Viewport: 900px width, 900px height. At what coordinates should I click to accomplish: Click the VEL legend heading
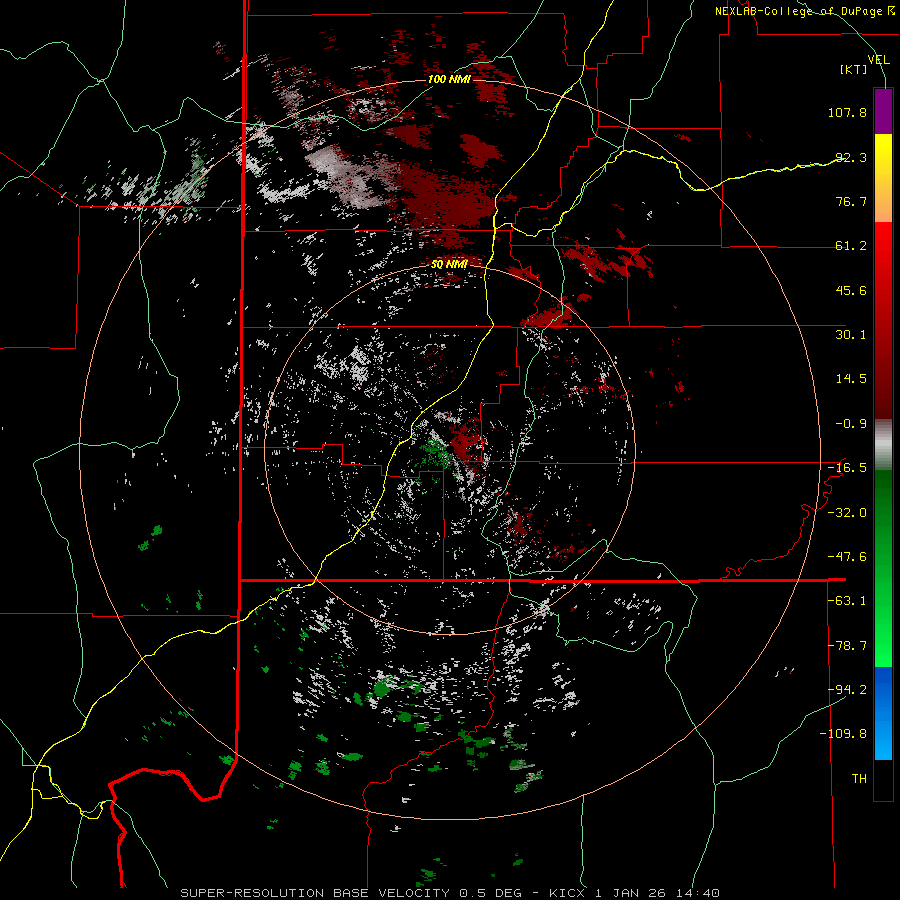pos(878,60)
